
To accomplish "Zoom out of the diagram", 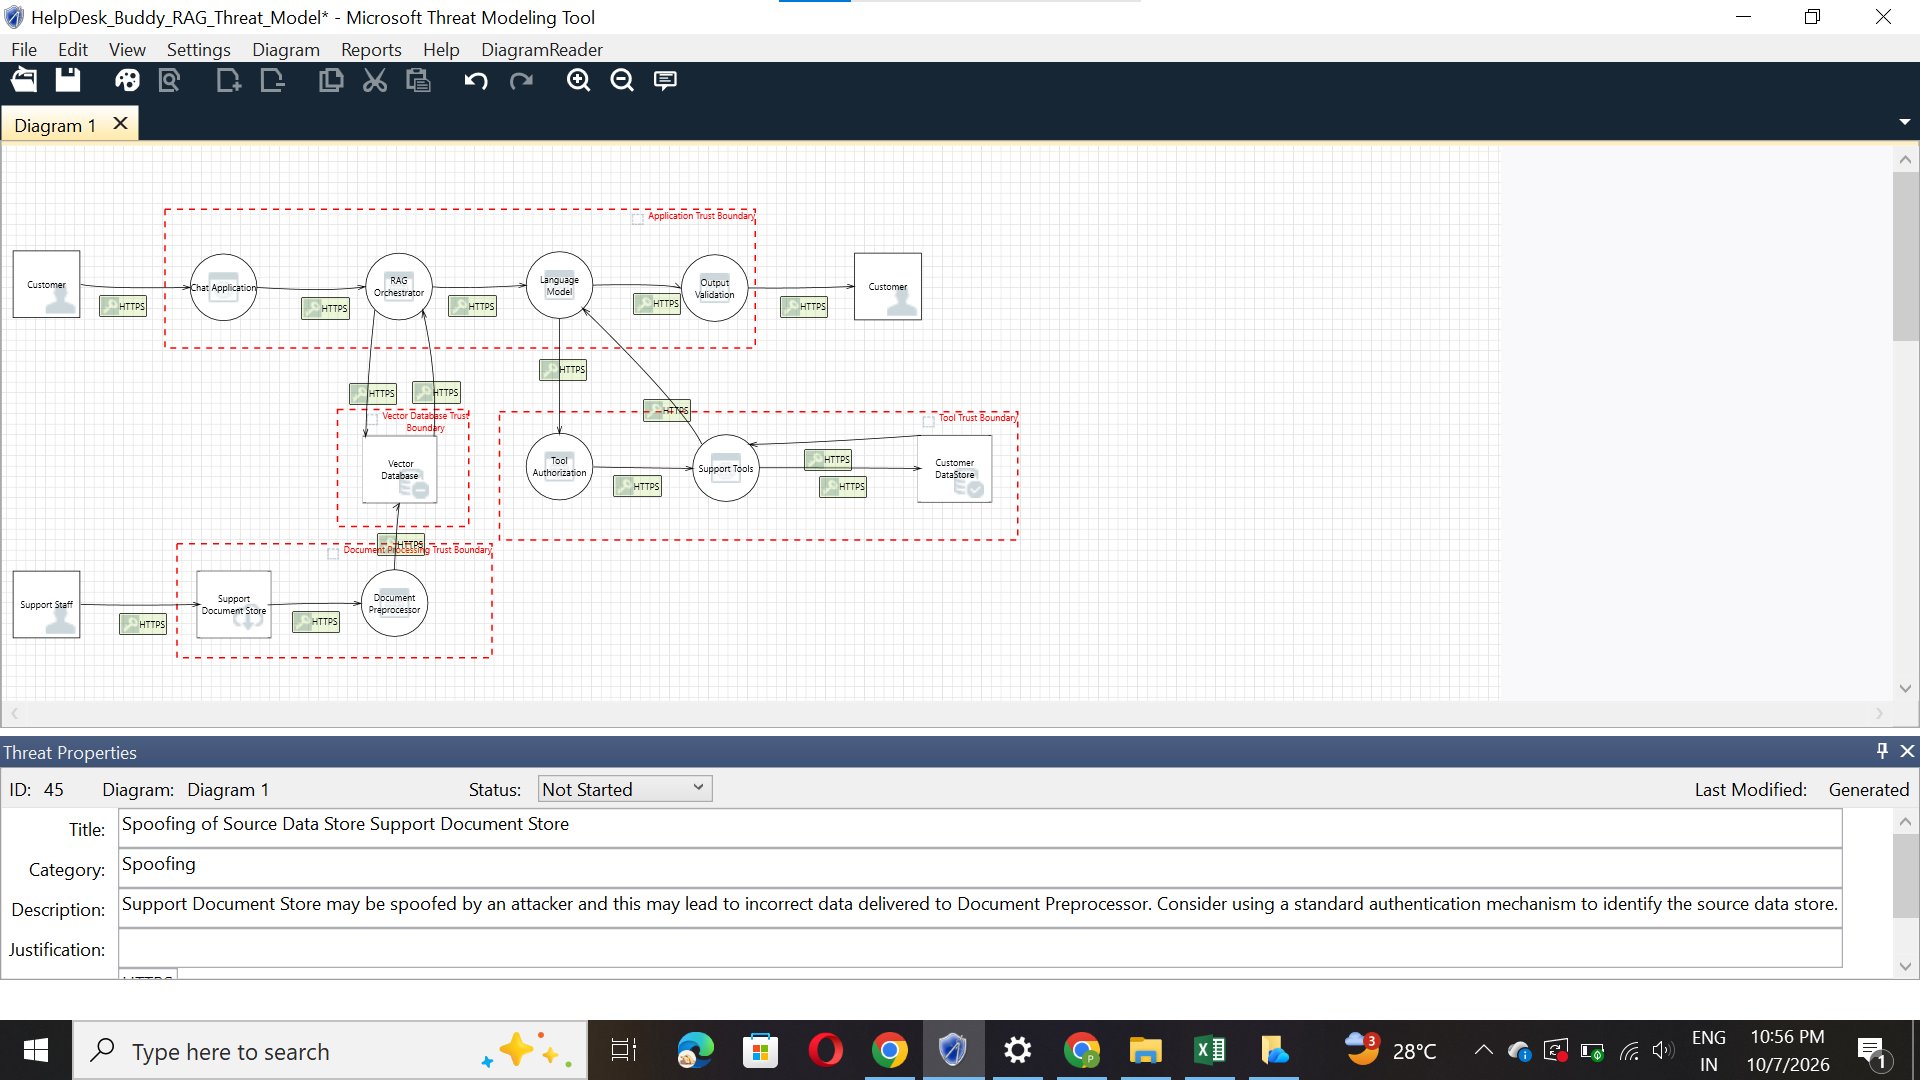I will coord(622,81).
